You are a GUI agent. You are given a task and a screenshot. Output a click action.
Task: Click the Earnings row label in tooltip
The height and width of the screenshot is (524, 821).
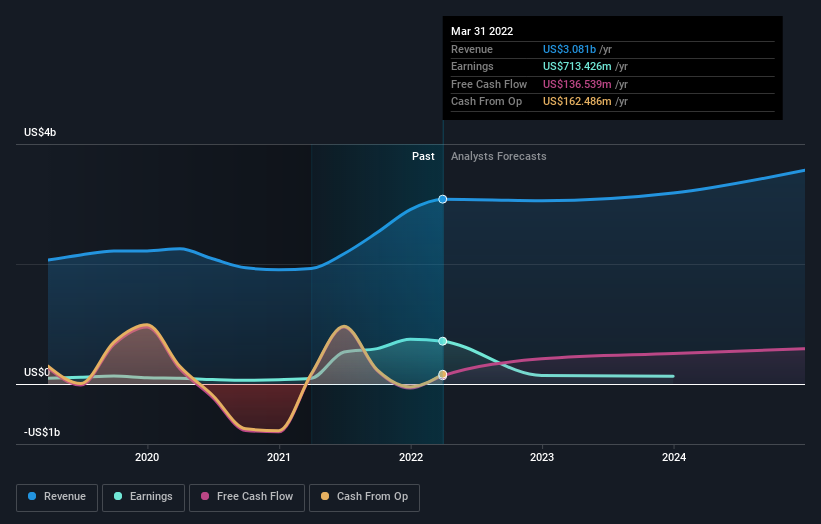tap(472, 66)
